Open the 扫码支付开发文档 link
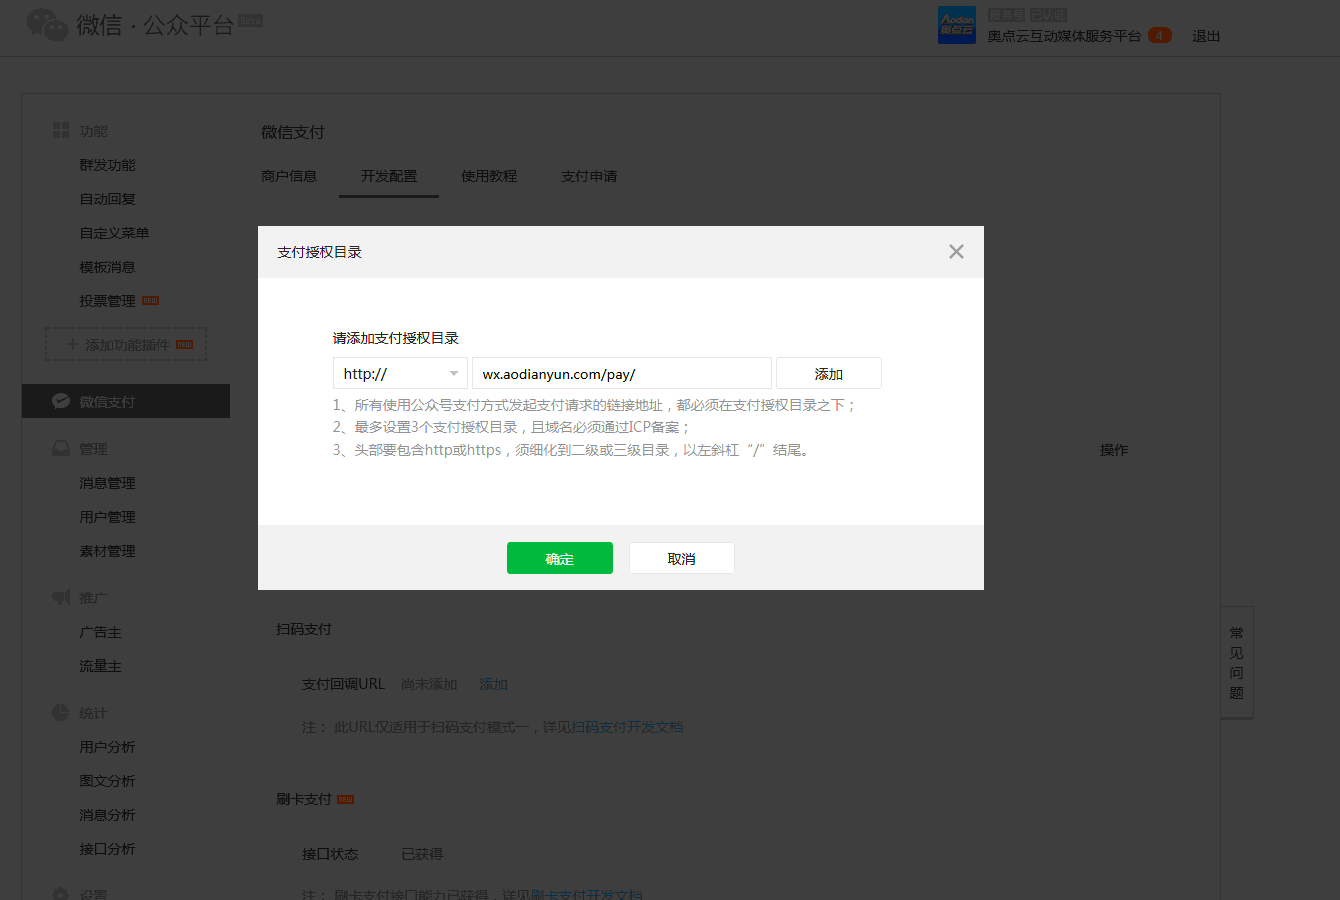The image size is (1340, 900). point(627,727)
